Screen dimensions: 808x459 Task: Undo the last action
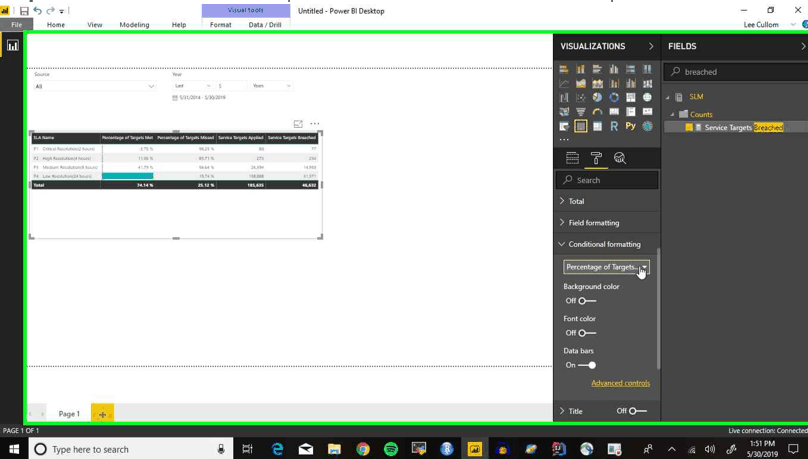38,11
